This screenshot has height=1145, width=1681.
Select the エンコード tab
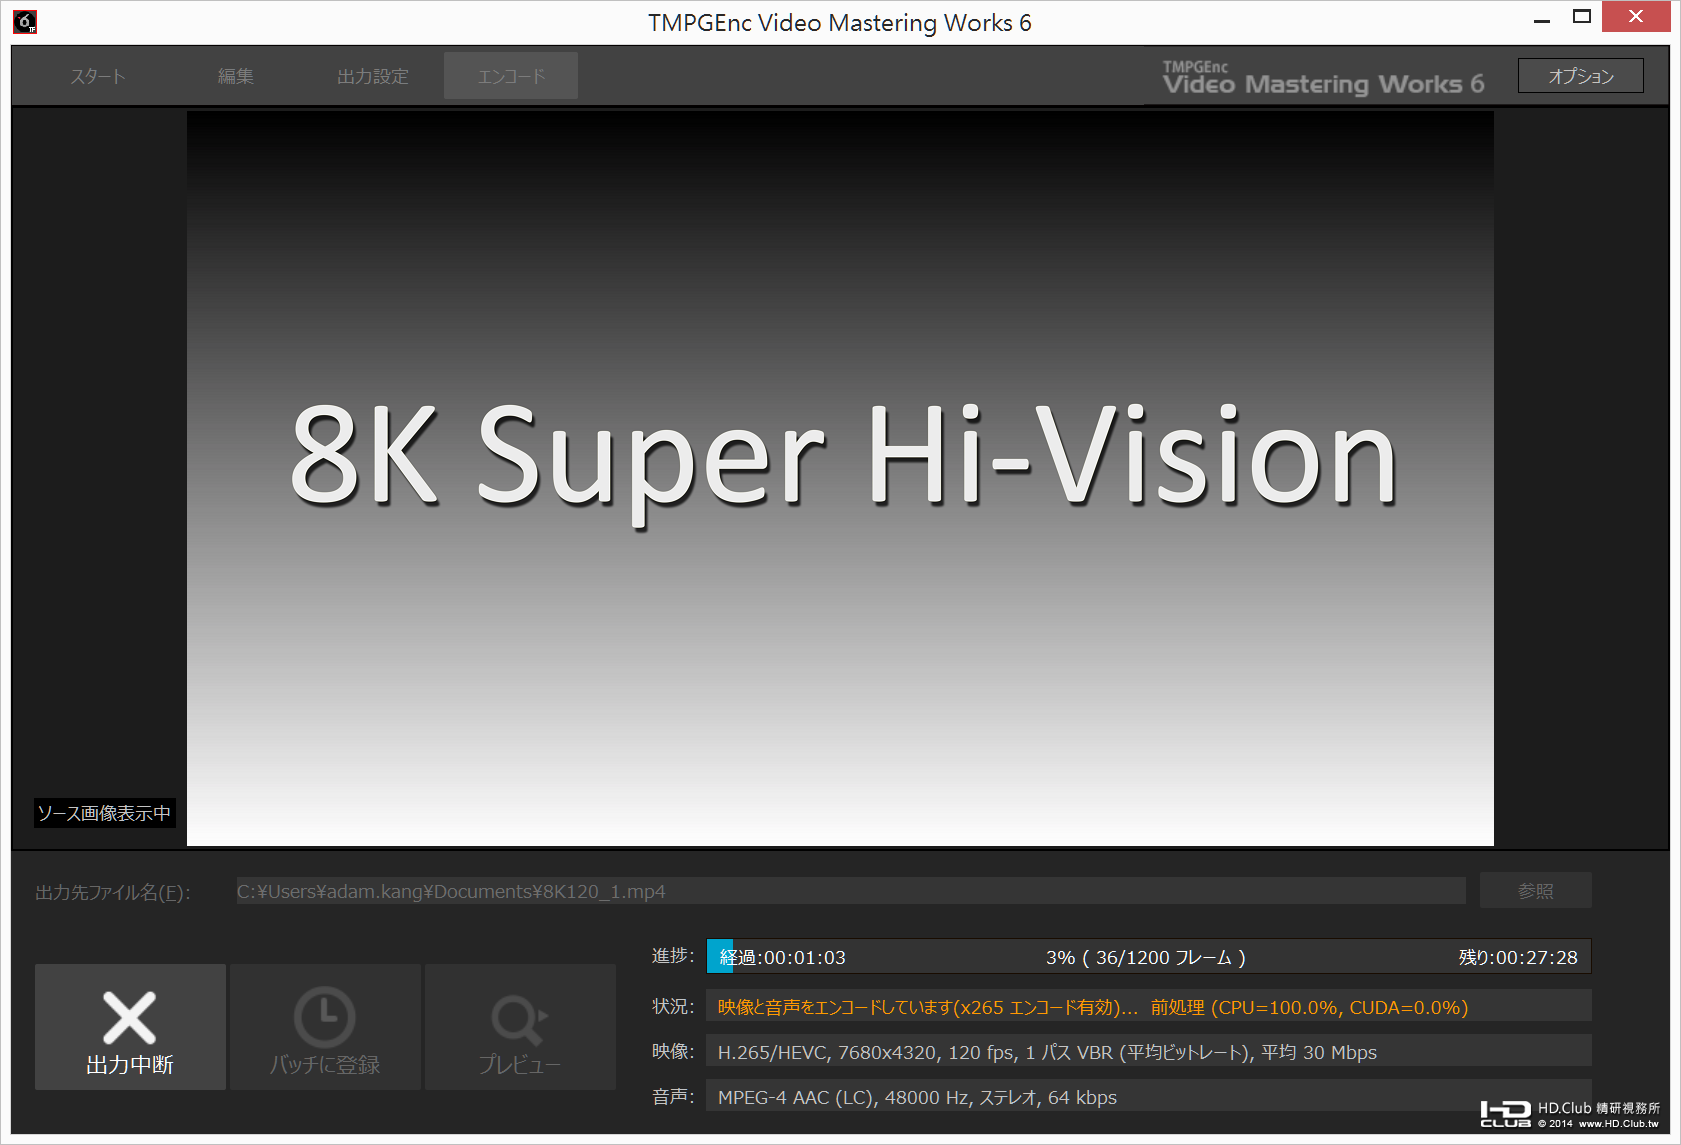click(511, 76)
